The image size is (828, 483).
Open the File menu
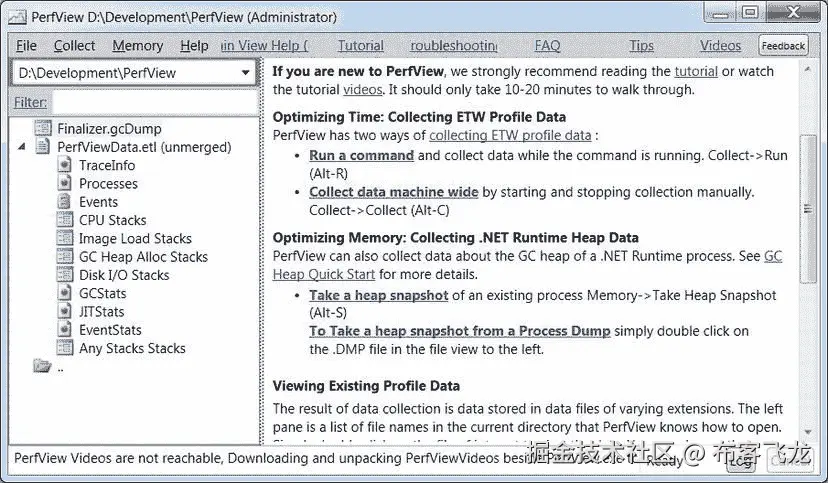click(x=26, y=46)
